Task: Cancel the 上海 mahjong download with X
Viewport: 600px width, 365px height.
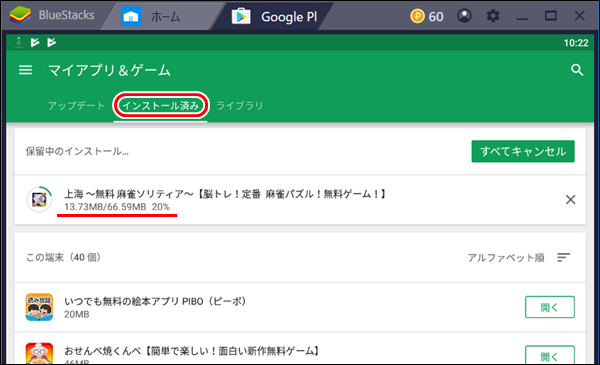Action: [571, 199]
